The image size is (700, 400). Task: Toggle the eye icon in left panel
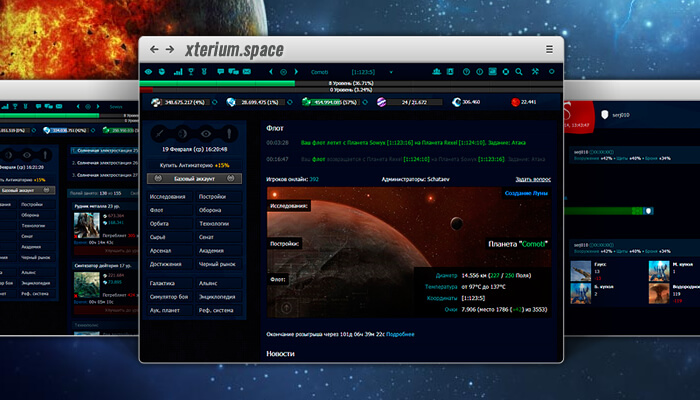coord(206,133)
